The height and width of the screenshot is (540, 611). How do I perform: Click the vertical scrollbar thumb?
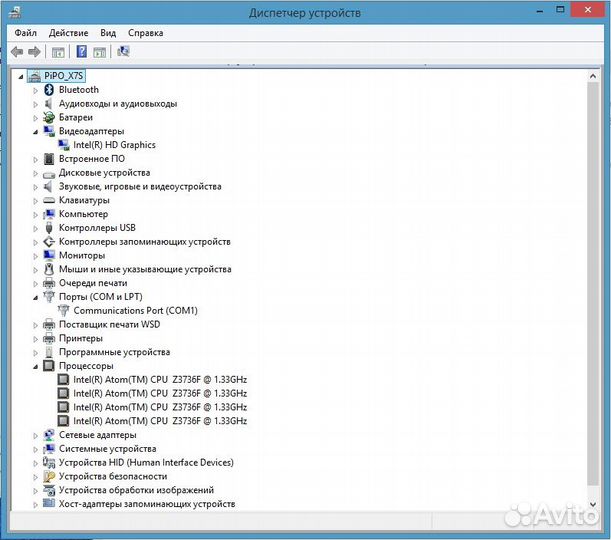(593, 284)
